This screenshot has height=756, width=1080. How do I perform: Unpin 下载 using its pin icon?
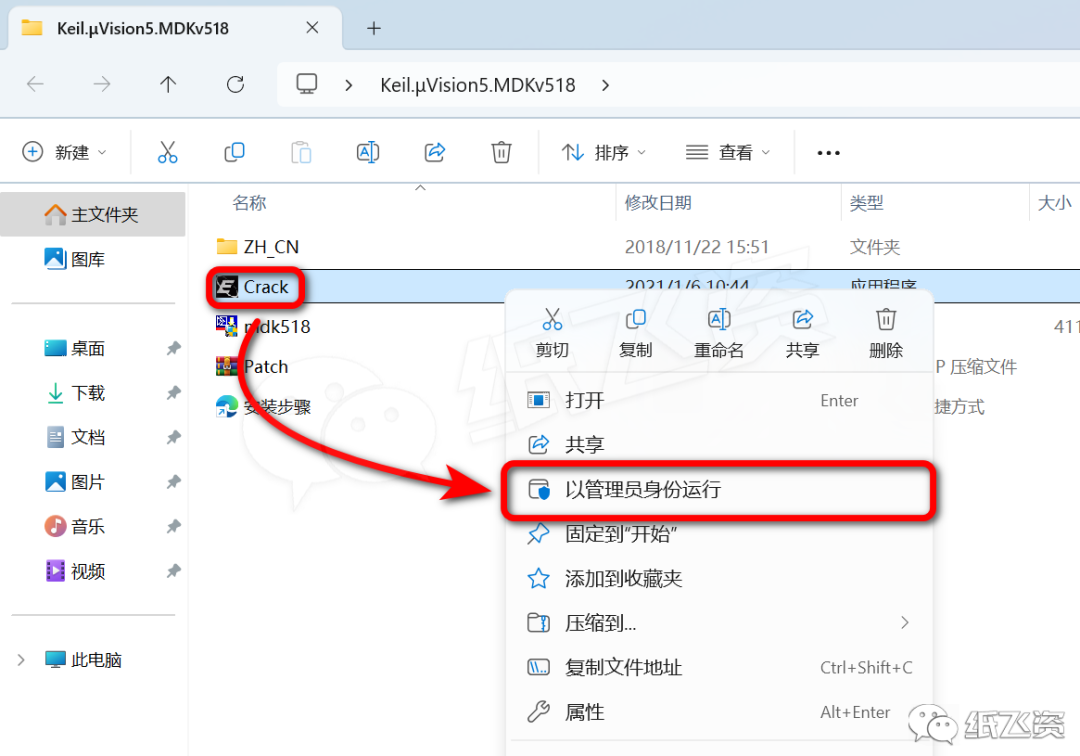(173, 393)
